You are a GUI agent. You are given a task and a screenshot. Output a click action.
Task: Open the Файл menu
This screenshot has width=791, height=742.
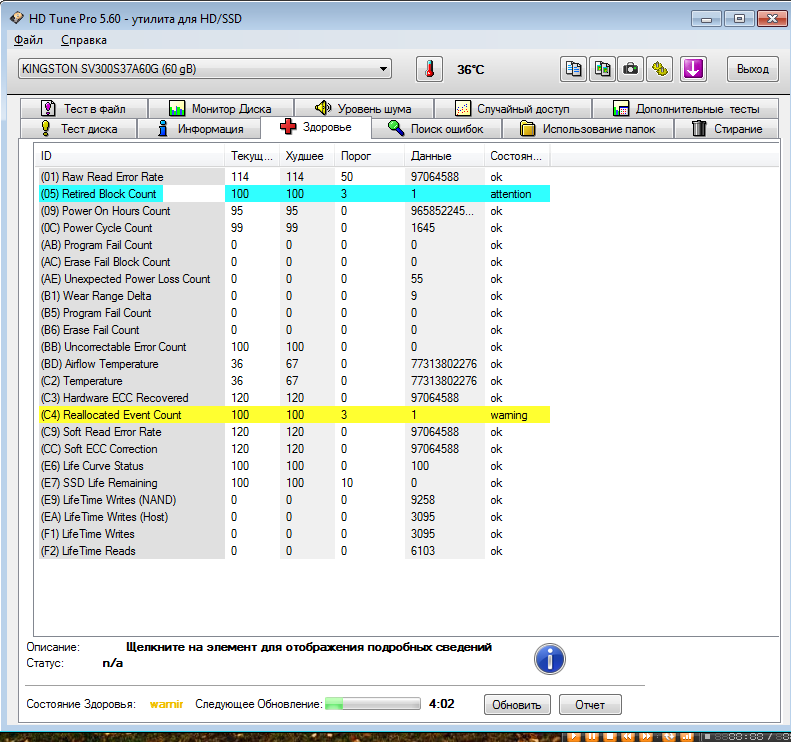(29, 40)
